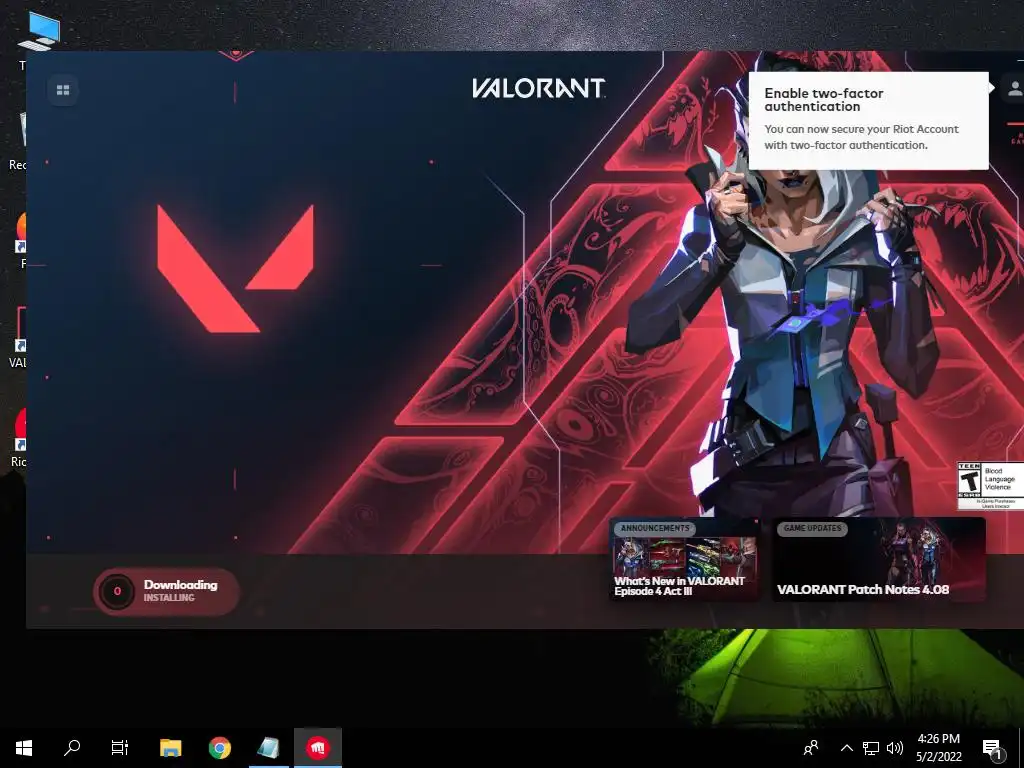Open the account profile icon

coord(1014,88)
